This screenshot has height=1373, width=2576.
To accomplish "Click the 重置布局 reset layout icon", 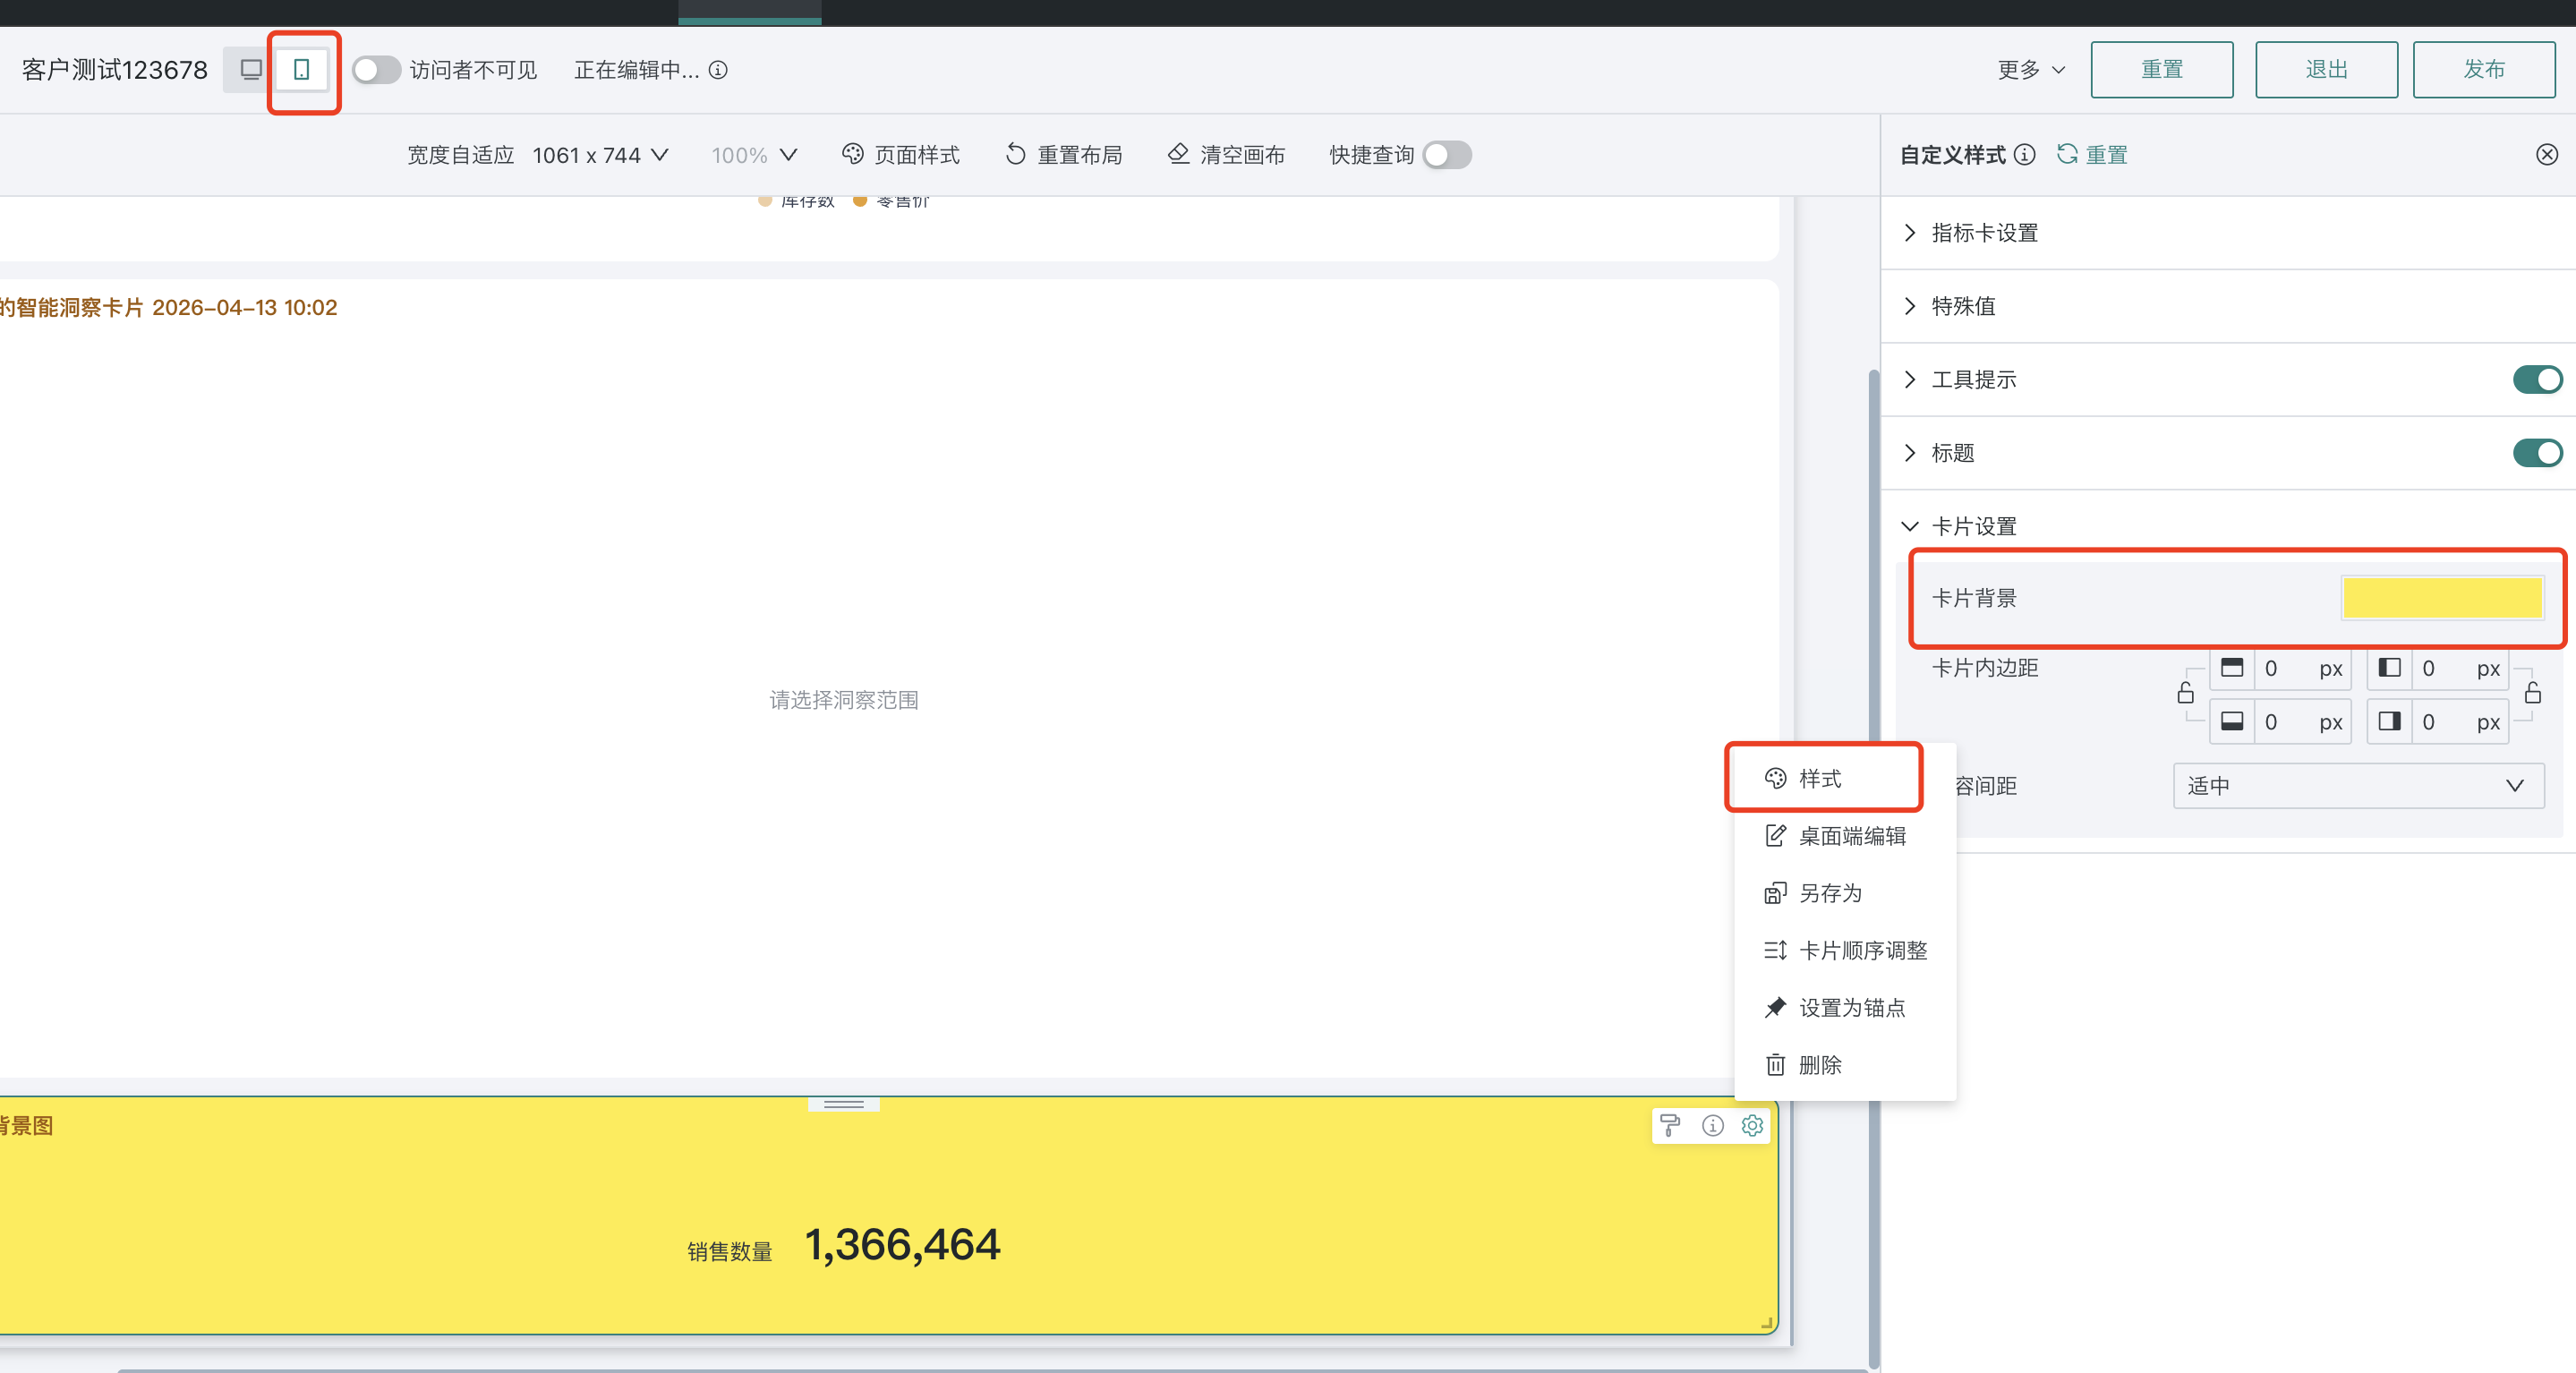I will click(1013, 154).
